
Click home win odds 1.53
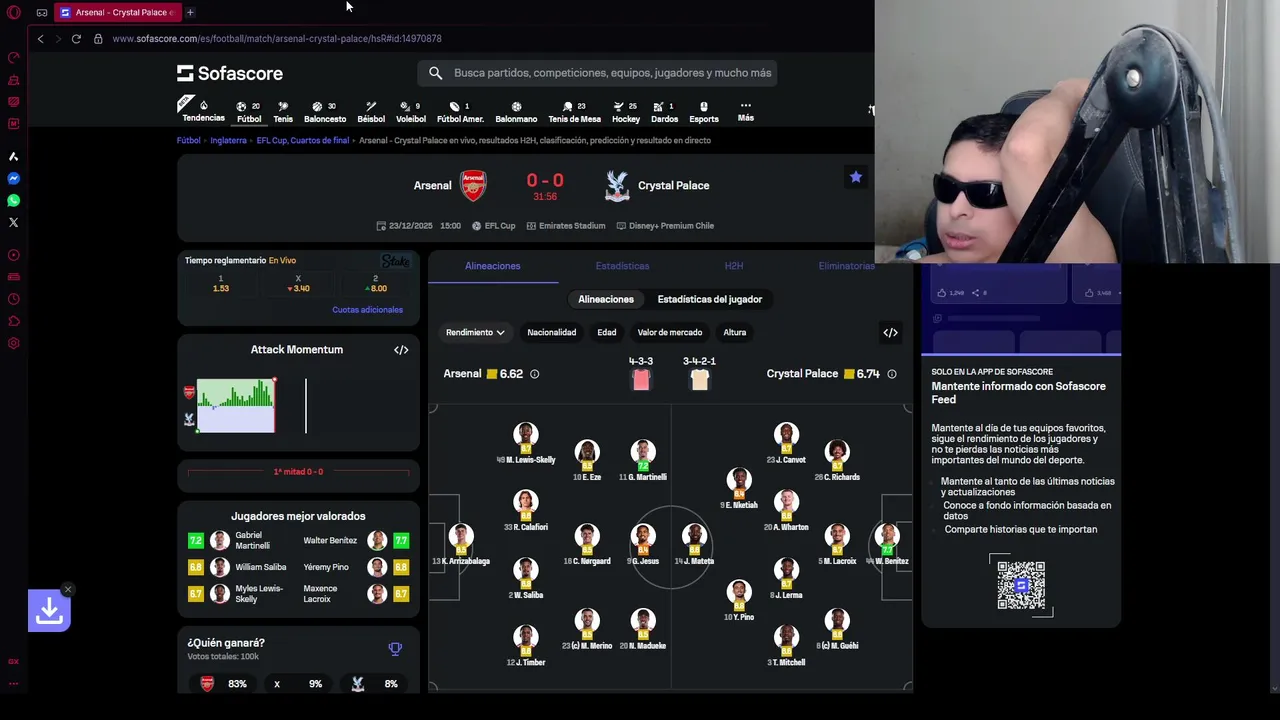(x=221, y=284)
